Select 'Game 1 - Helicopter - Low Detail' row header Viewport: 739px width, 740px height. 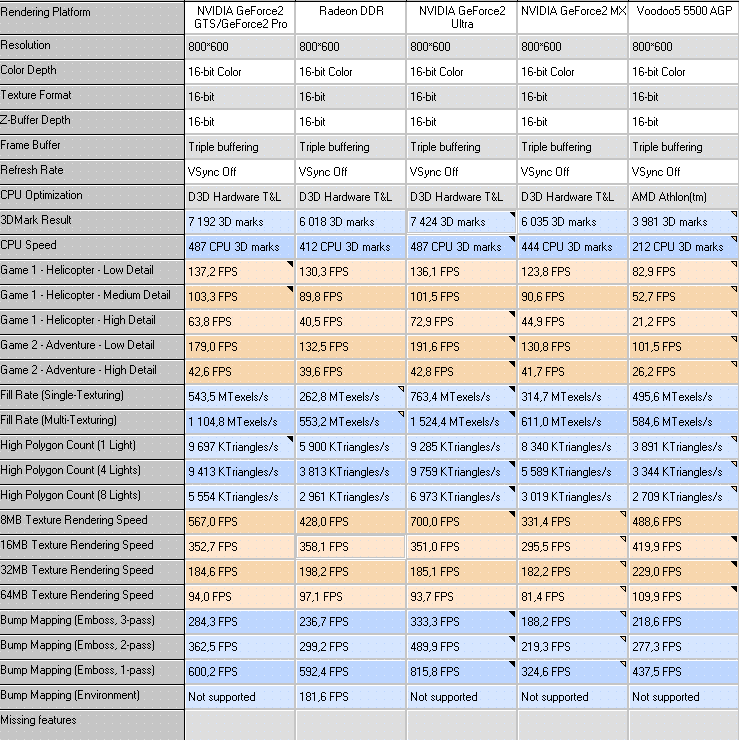point(92,272)
